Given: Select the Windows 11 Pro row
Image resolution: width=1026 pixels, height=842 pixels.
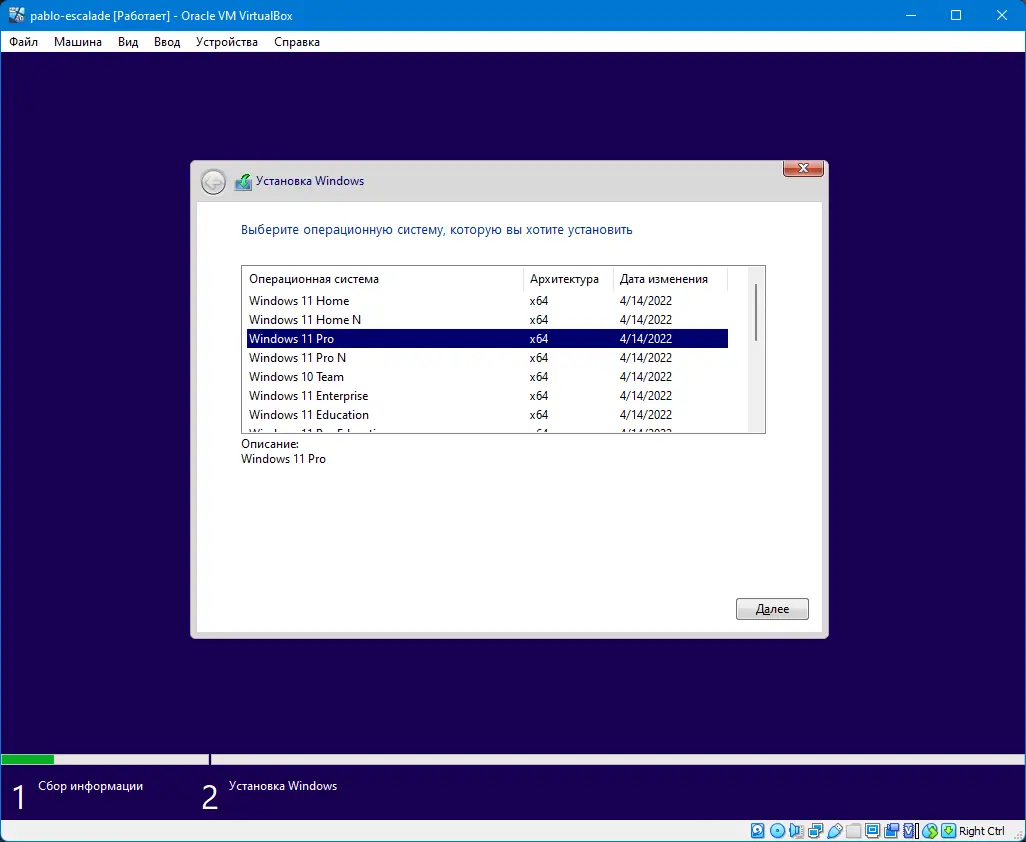Looking at the screenshot, I should pyautogui.click(x=487, y=339).
